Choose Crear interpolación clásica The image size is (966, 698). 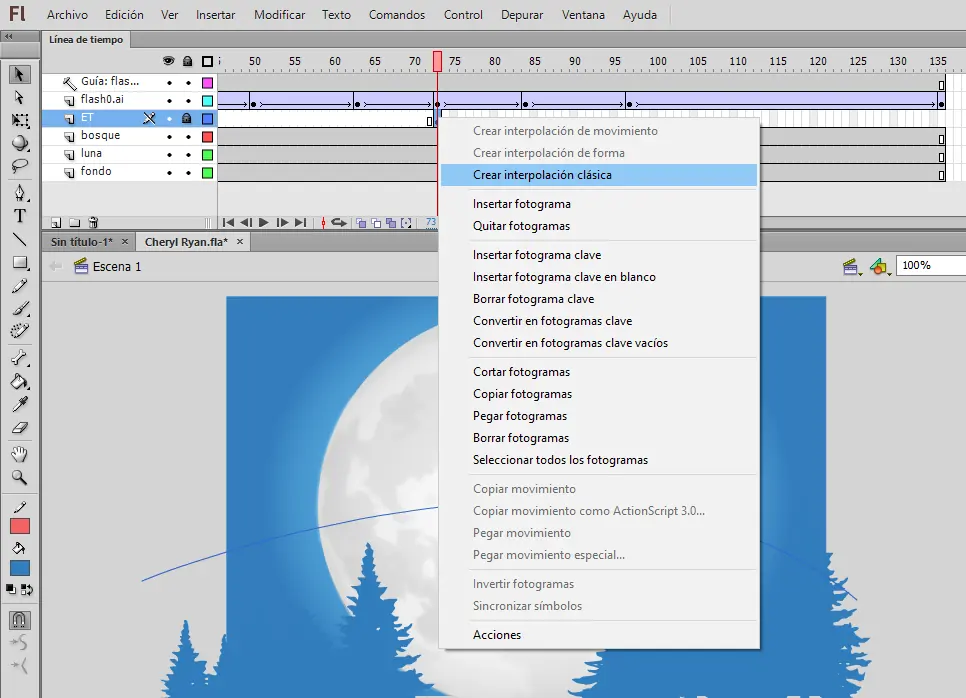599,175
